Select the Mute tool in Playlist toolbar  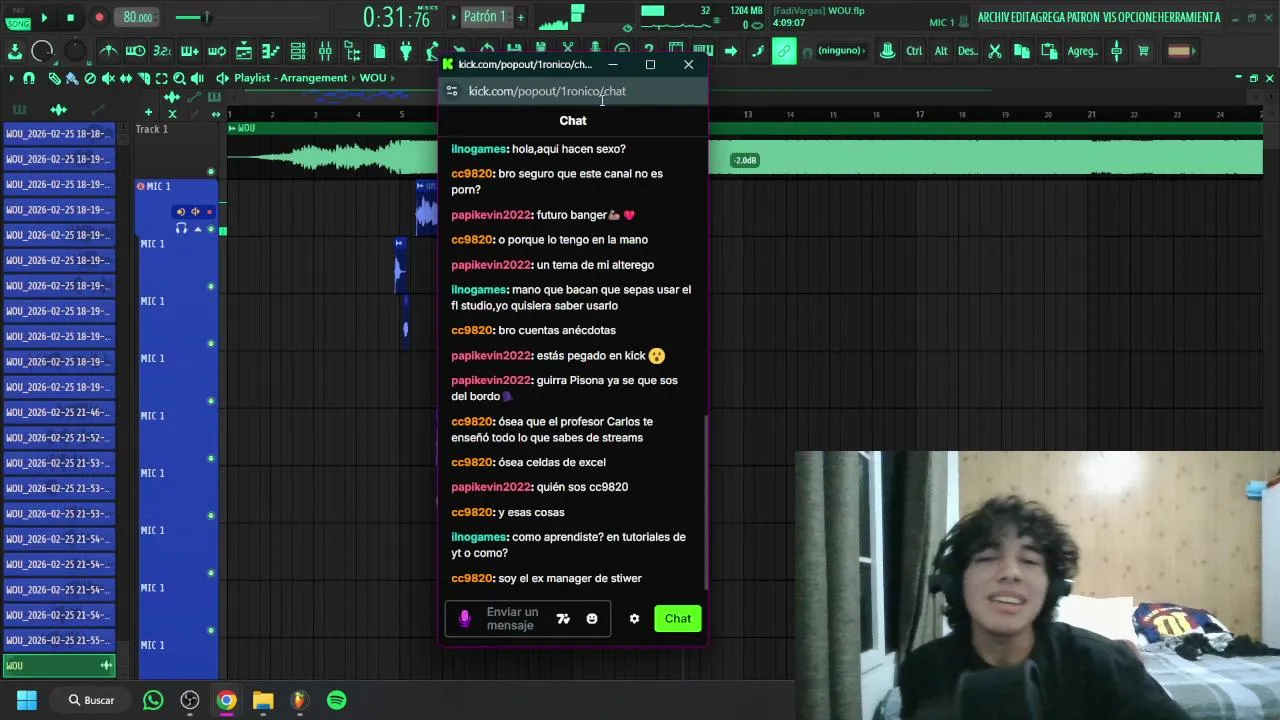108,78
